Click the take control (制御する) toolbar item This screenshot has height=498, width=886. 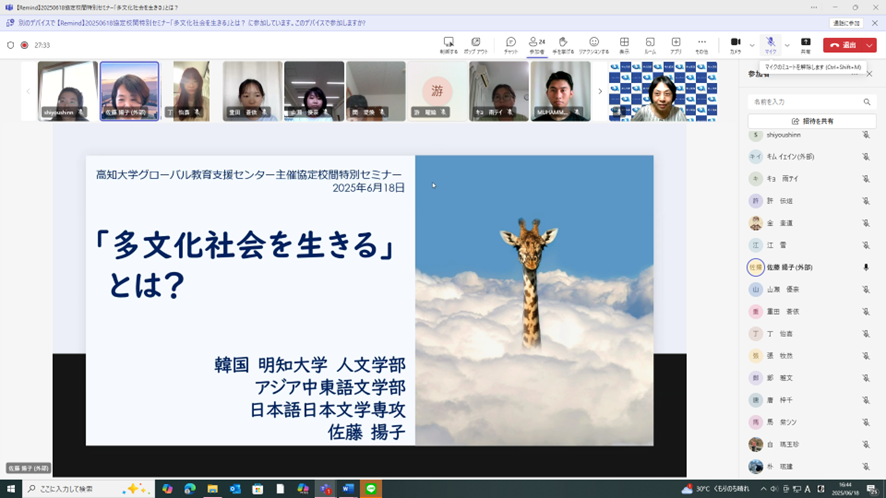tap(448, 44)
